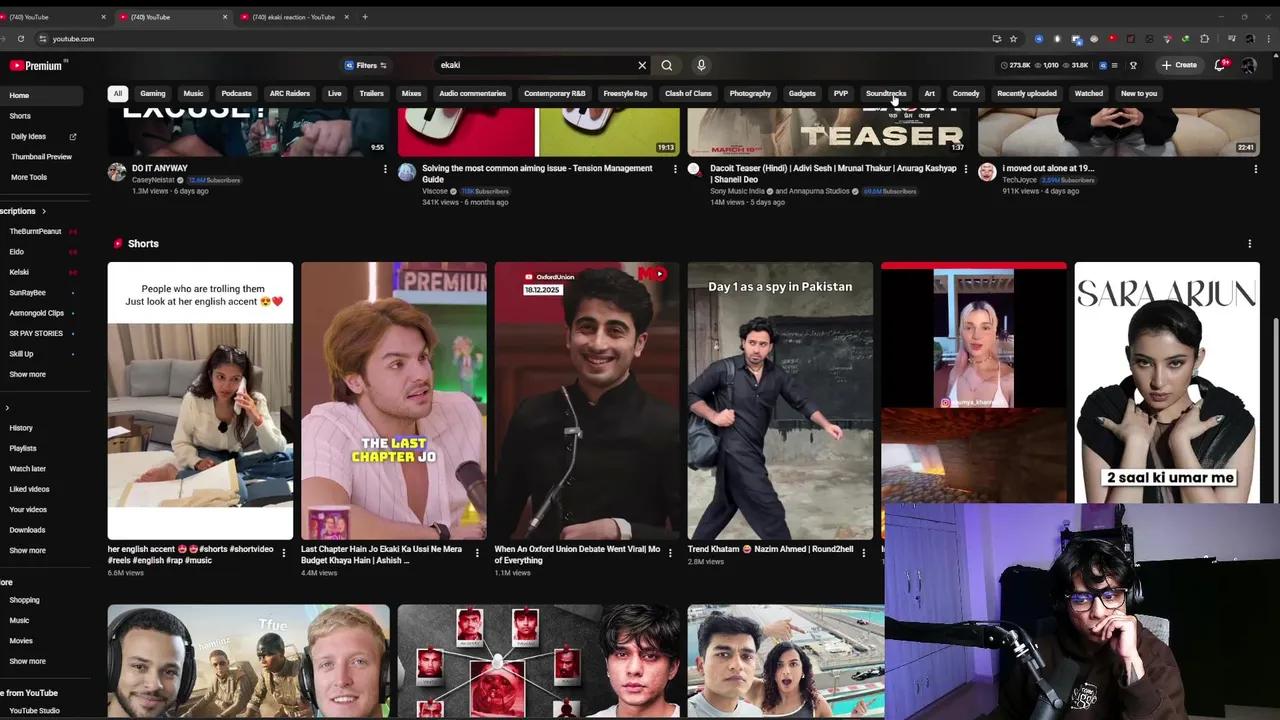1280x720 pixels.
Task: Enable the Watched filter chip
Action: [1089, 93]
